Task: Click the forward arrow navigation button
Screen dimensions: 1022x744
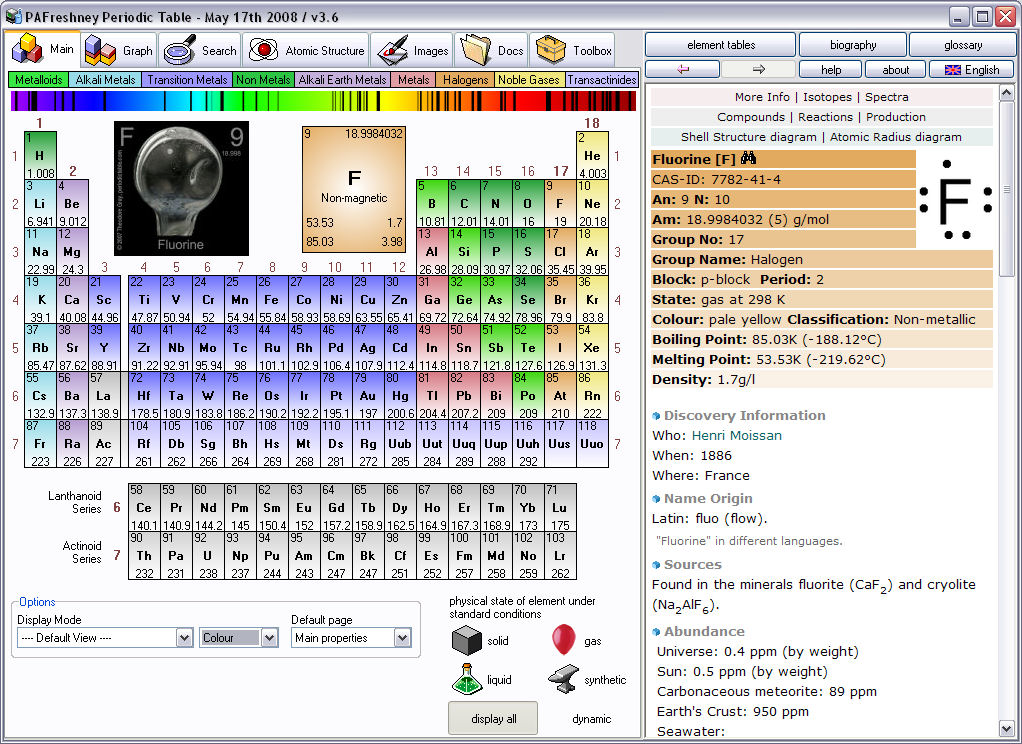Action: pos(758,69)
